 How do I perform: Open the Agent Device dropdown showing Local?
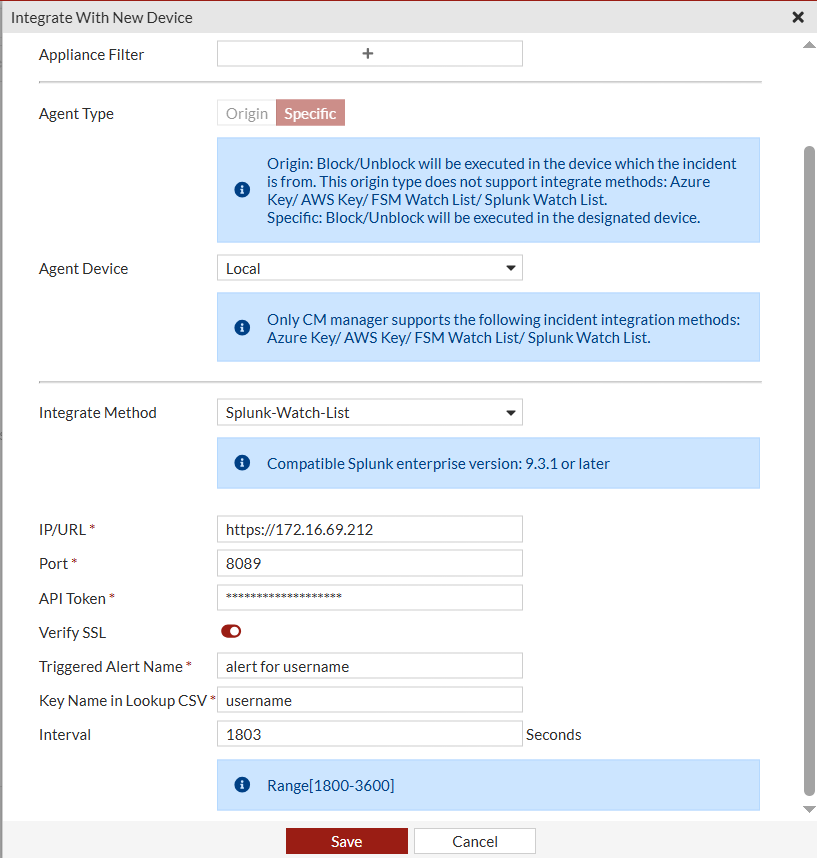tap(369, 267)
